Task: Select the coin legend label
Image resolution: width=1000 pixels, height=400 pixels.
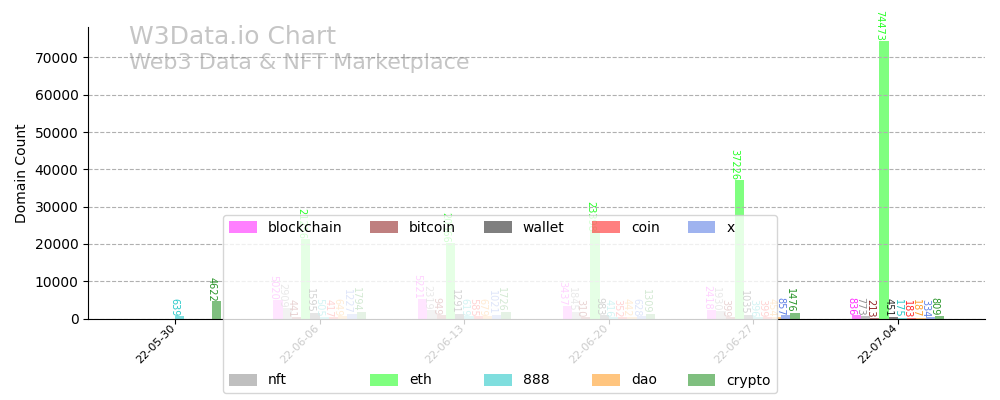Action: tap(645, 227)
